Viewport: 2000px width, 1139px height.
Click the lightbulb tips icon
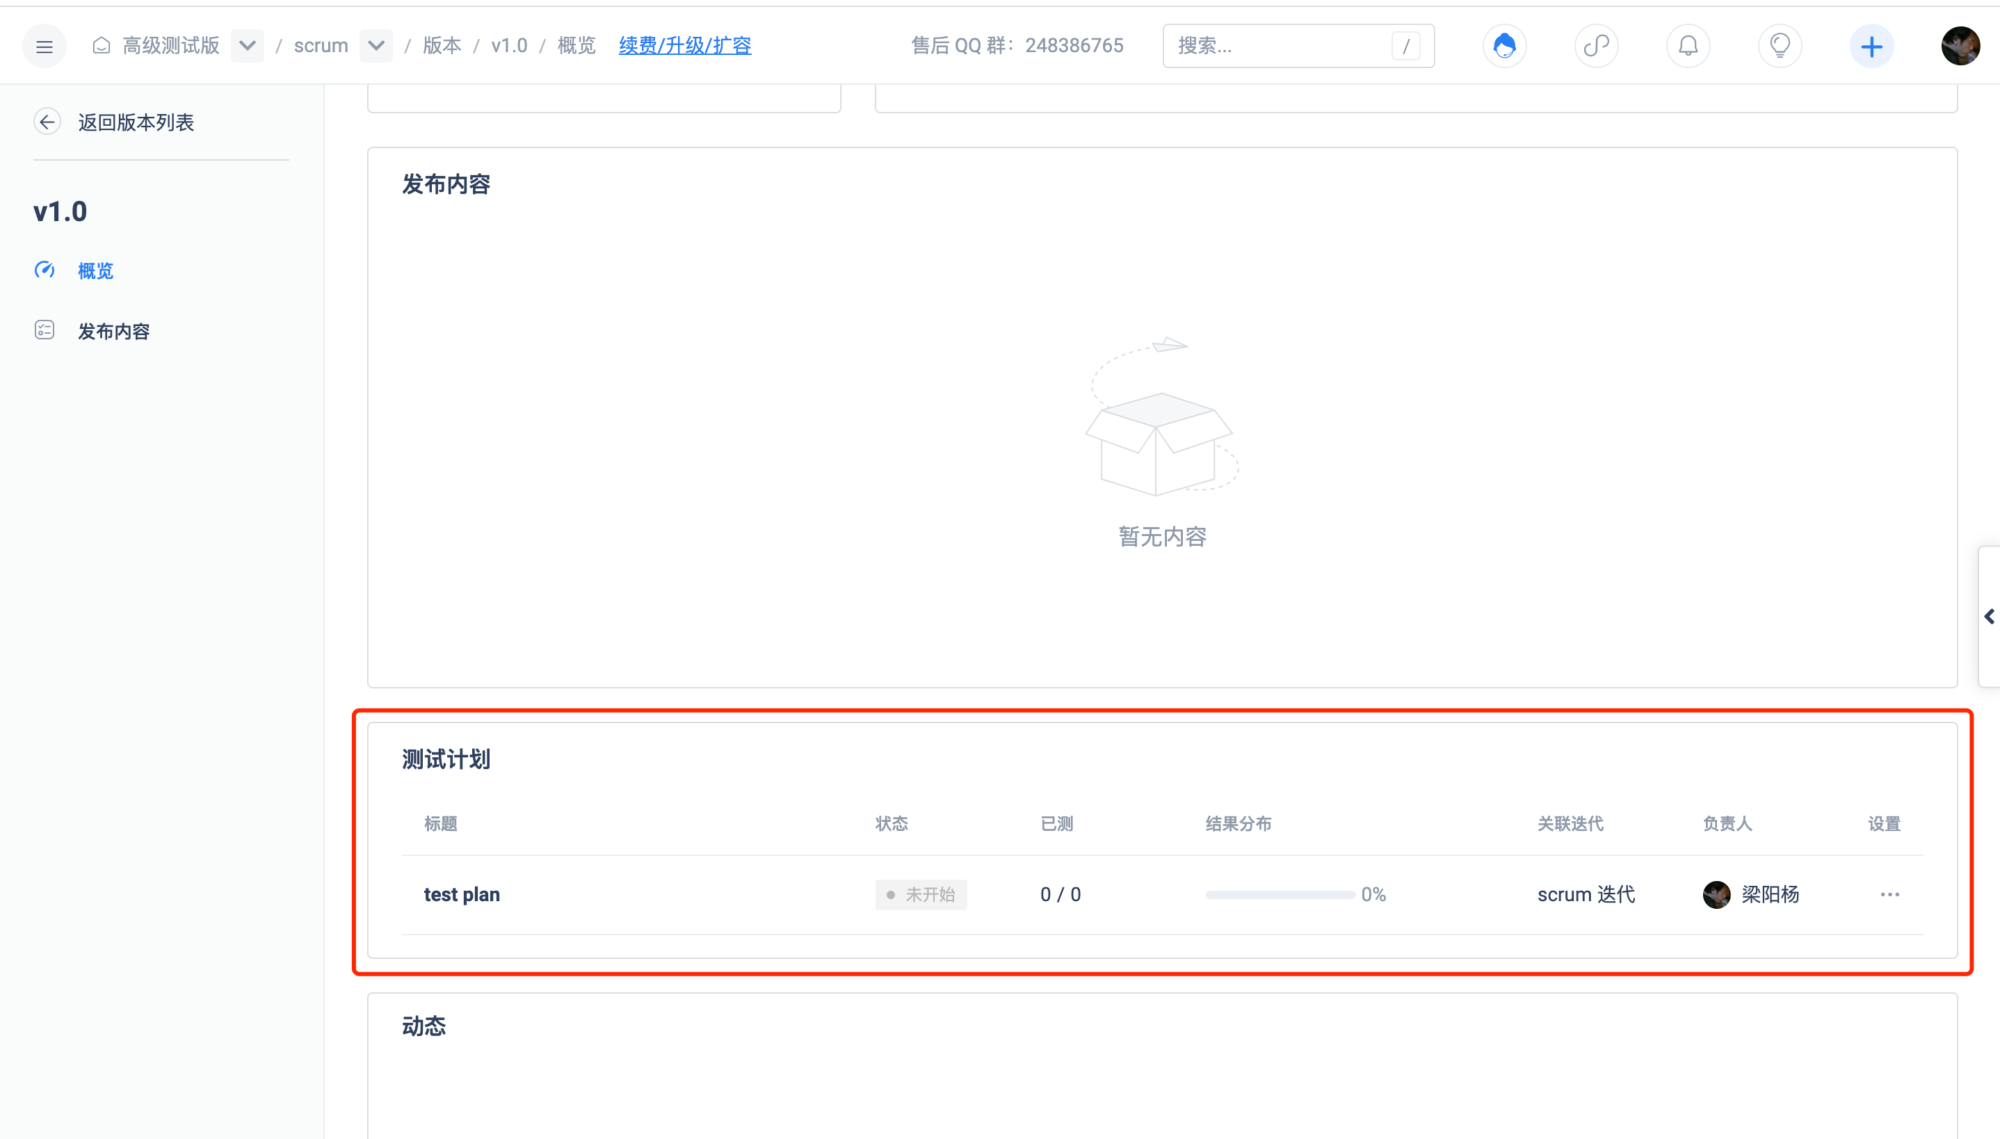pos(1780,46)
